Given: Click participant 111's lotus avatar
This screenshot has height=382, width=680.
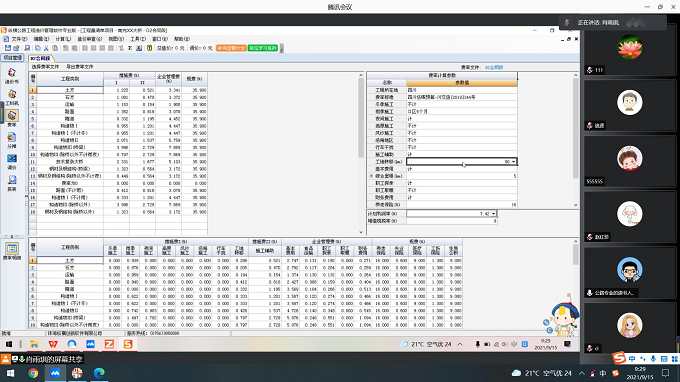Looking at the screenshot, I should 630,47.
